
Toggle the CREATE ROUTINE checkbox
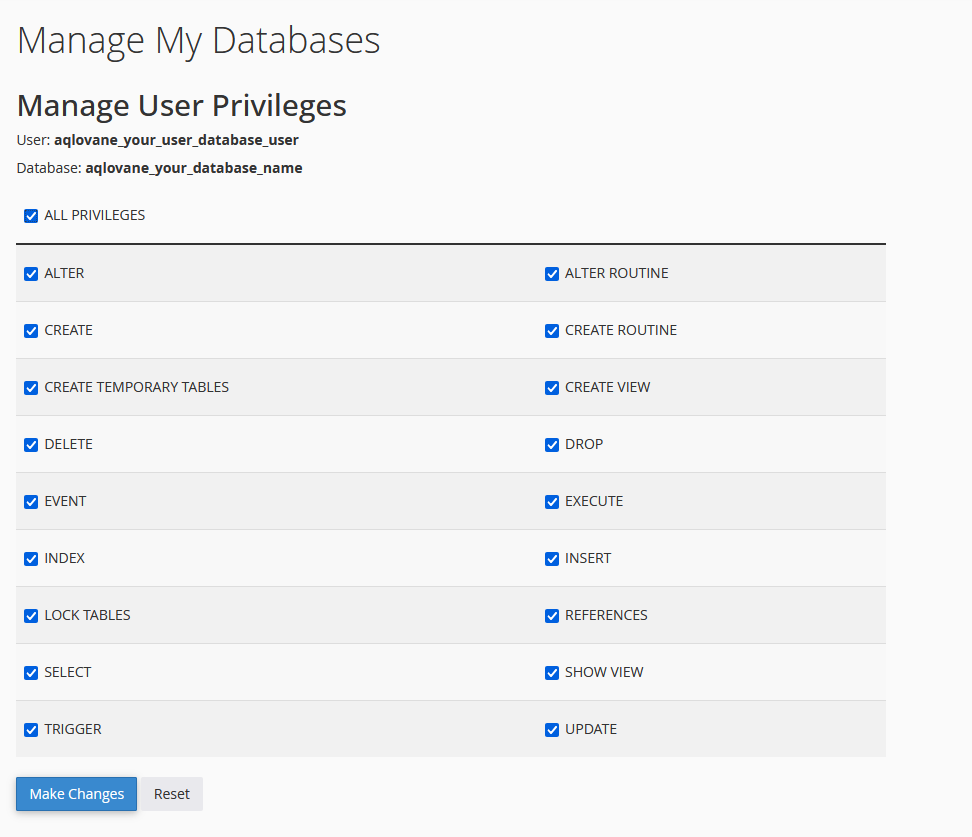pyautogui.click(x=552, y=331)
